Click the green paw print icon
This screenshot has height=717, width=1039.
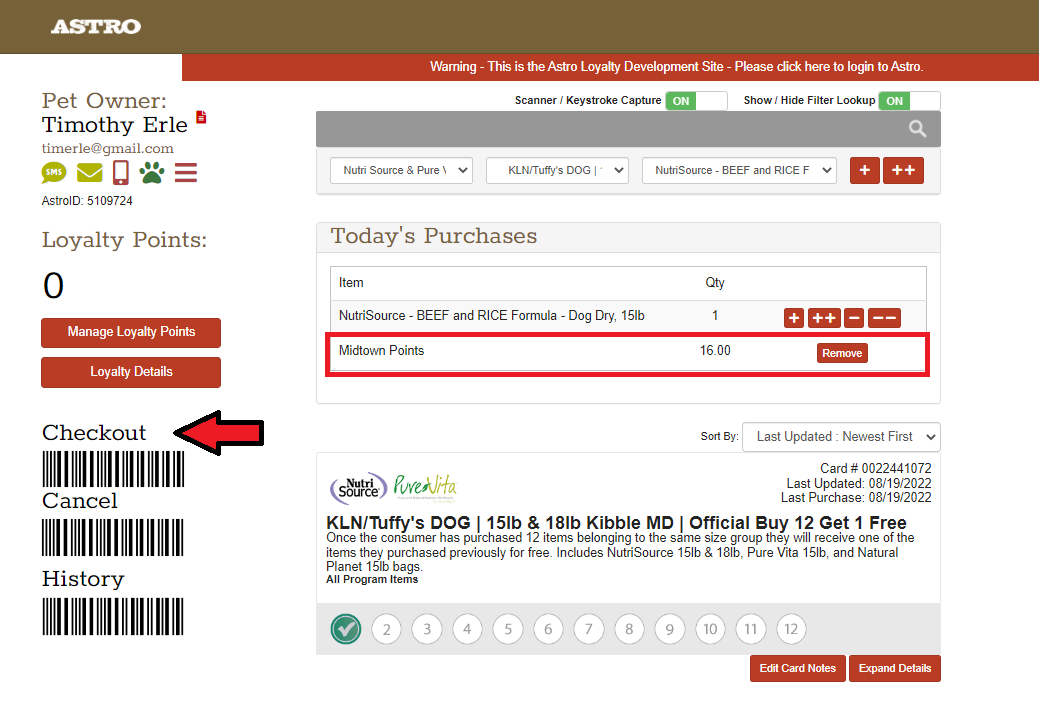(x=152, y=172)
